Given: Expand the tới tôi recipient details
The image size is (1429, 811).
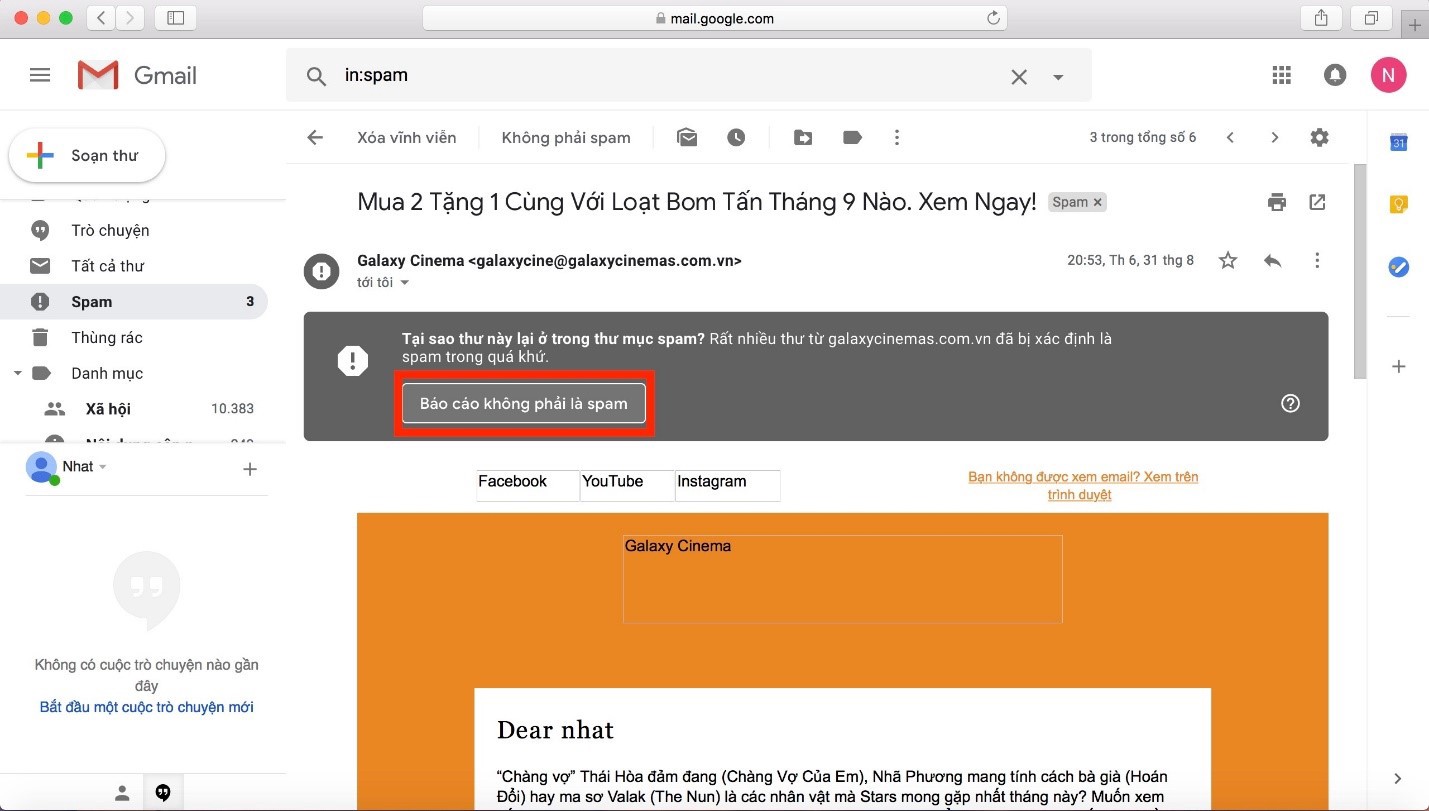Looking at the screenshot, I should coord(405,283).
